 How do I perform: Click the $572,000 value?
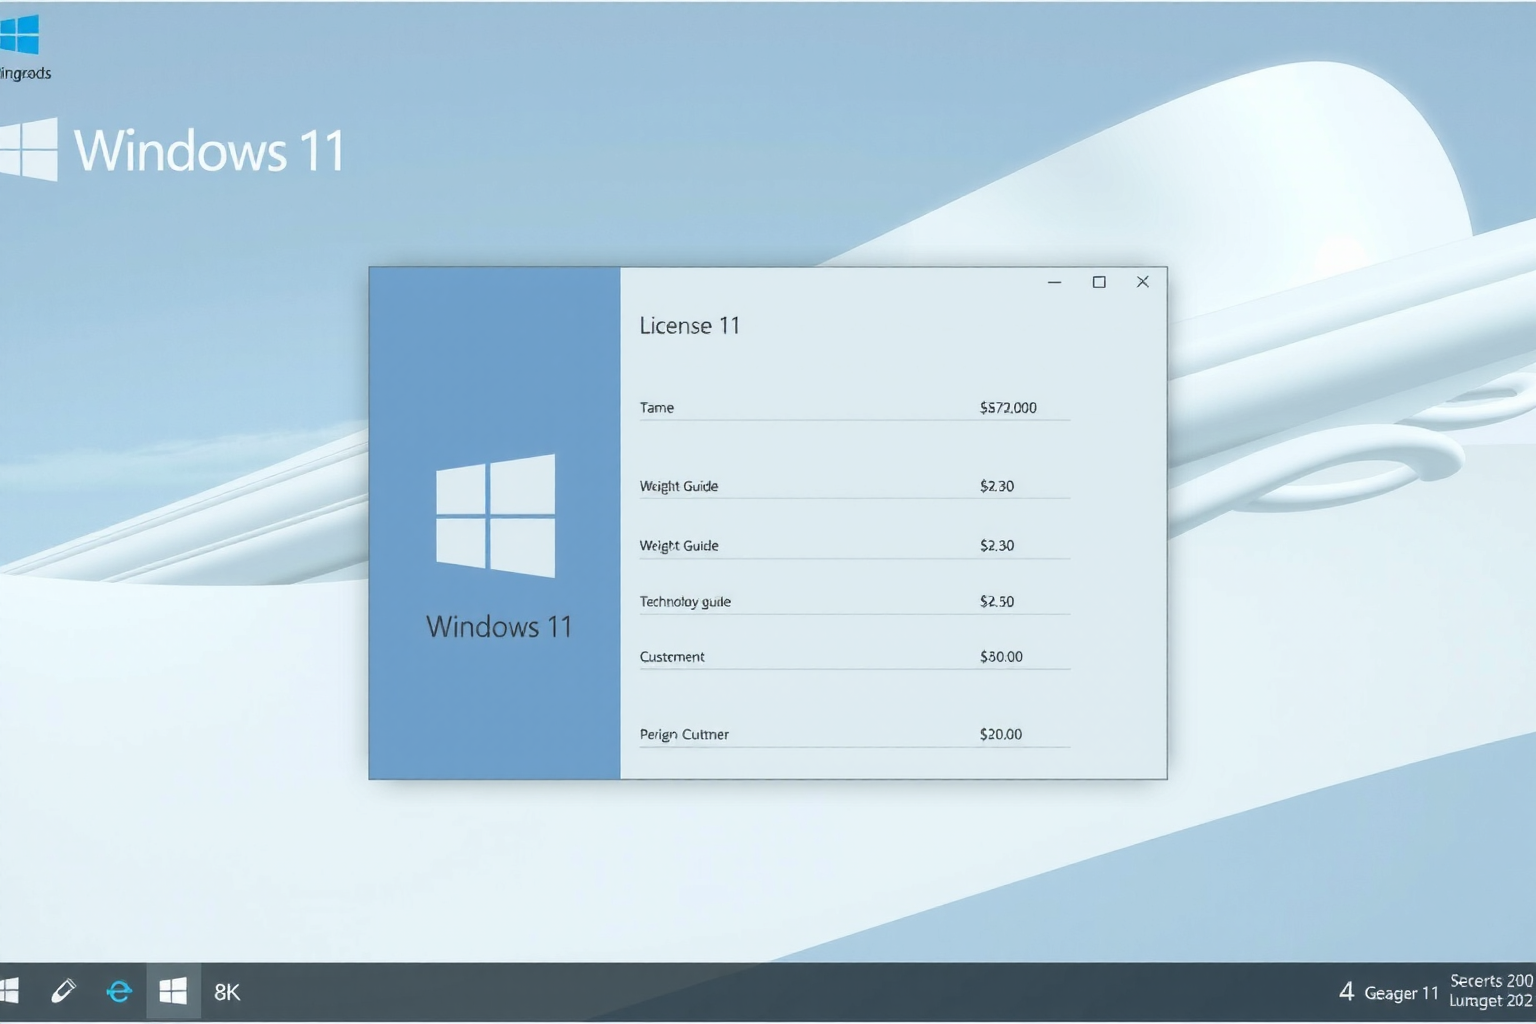[x=1008, y=407]
